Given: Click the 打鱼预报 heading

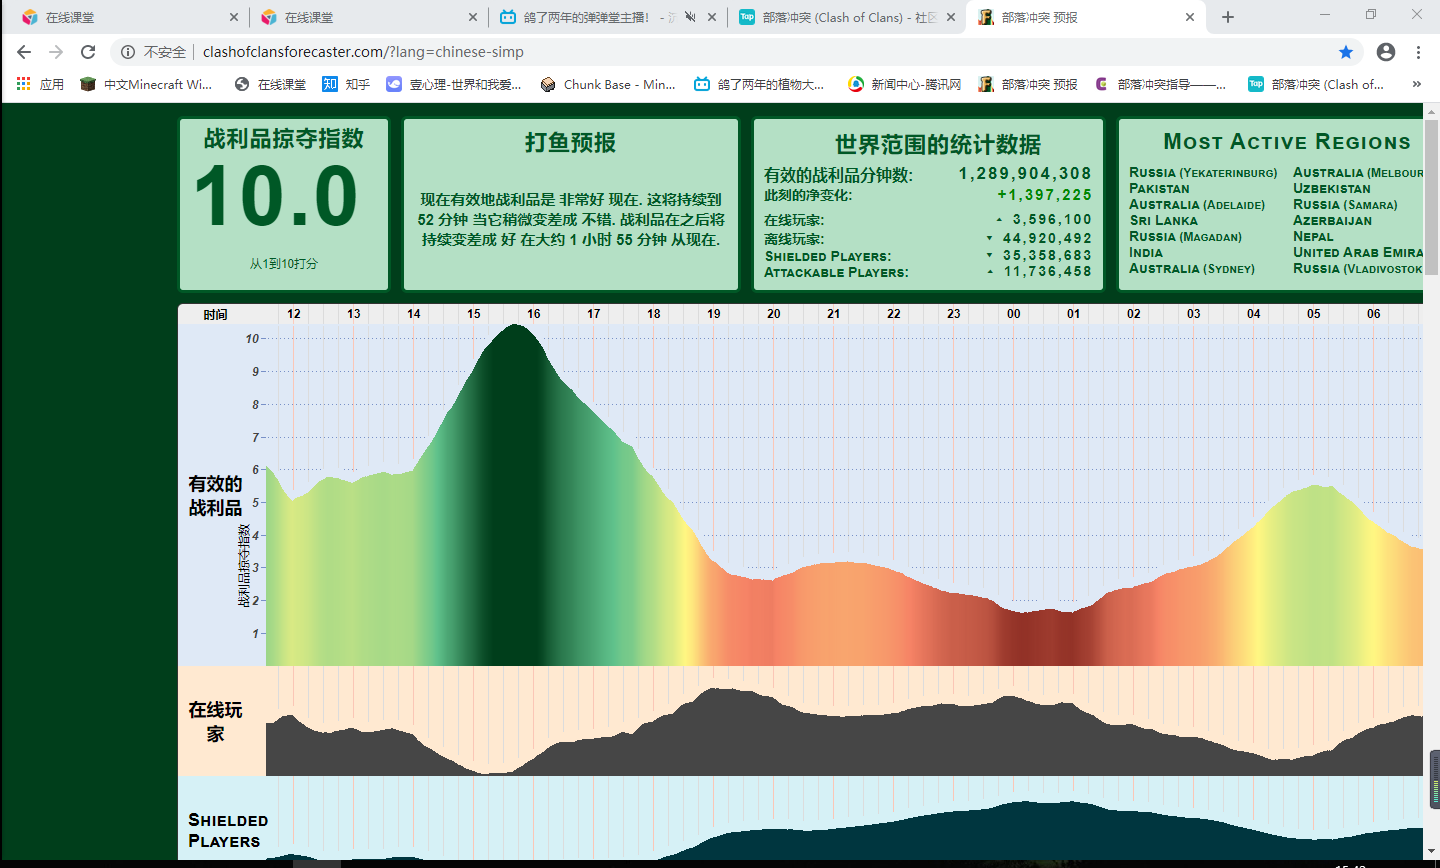Looking at the screenshot, I should [570, 143].
